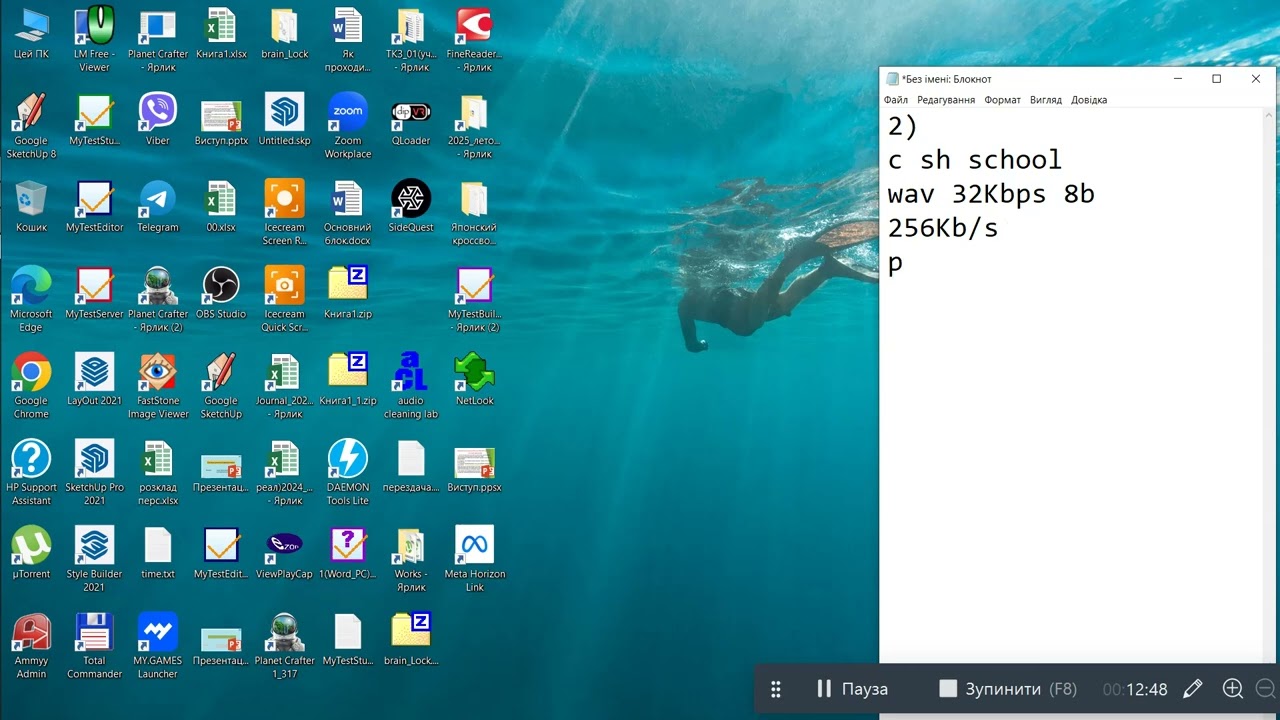The width and height of the screenshot is (1280, 720).
Task: Open LM Free Viewer shortcut
Action: point(94,39)
